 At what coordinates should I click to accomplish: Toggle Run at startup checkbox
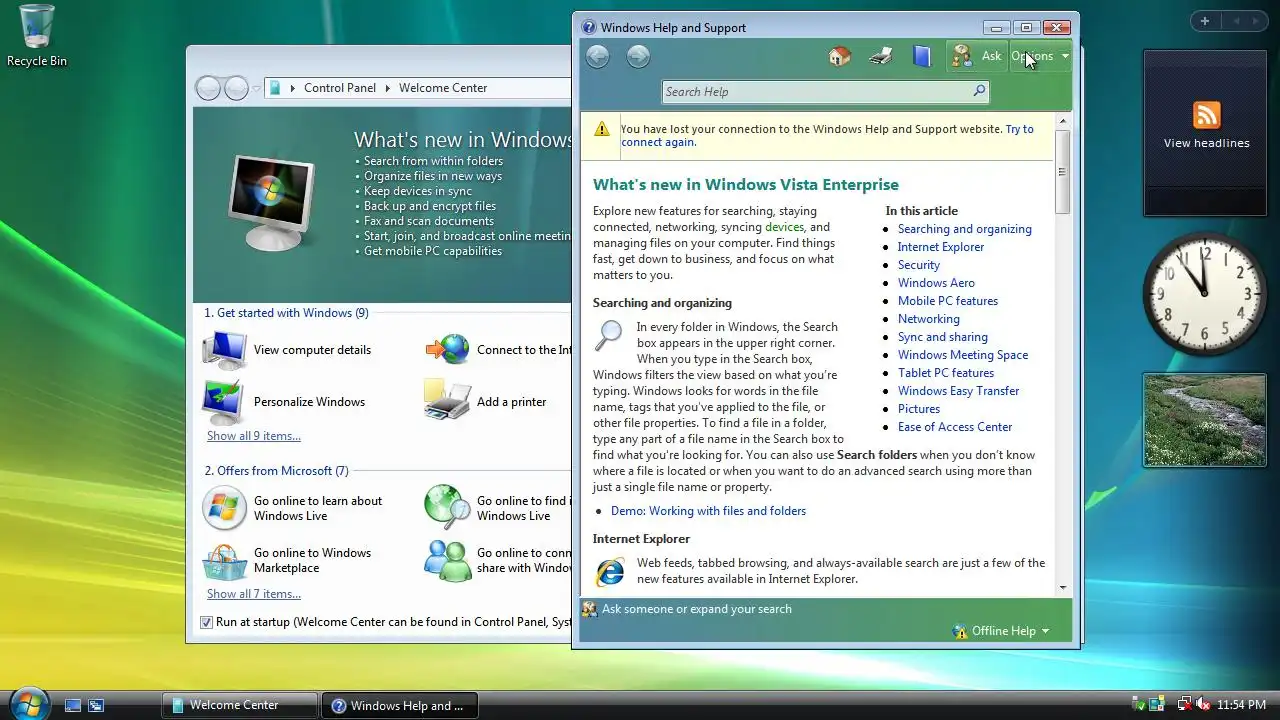tap(207, 622)
